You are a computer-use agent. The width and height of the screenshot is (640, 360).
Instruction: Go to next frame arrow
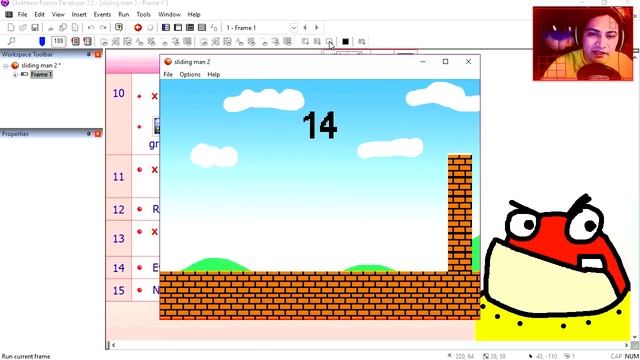[317, 28]
